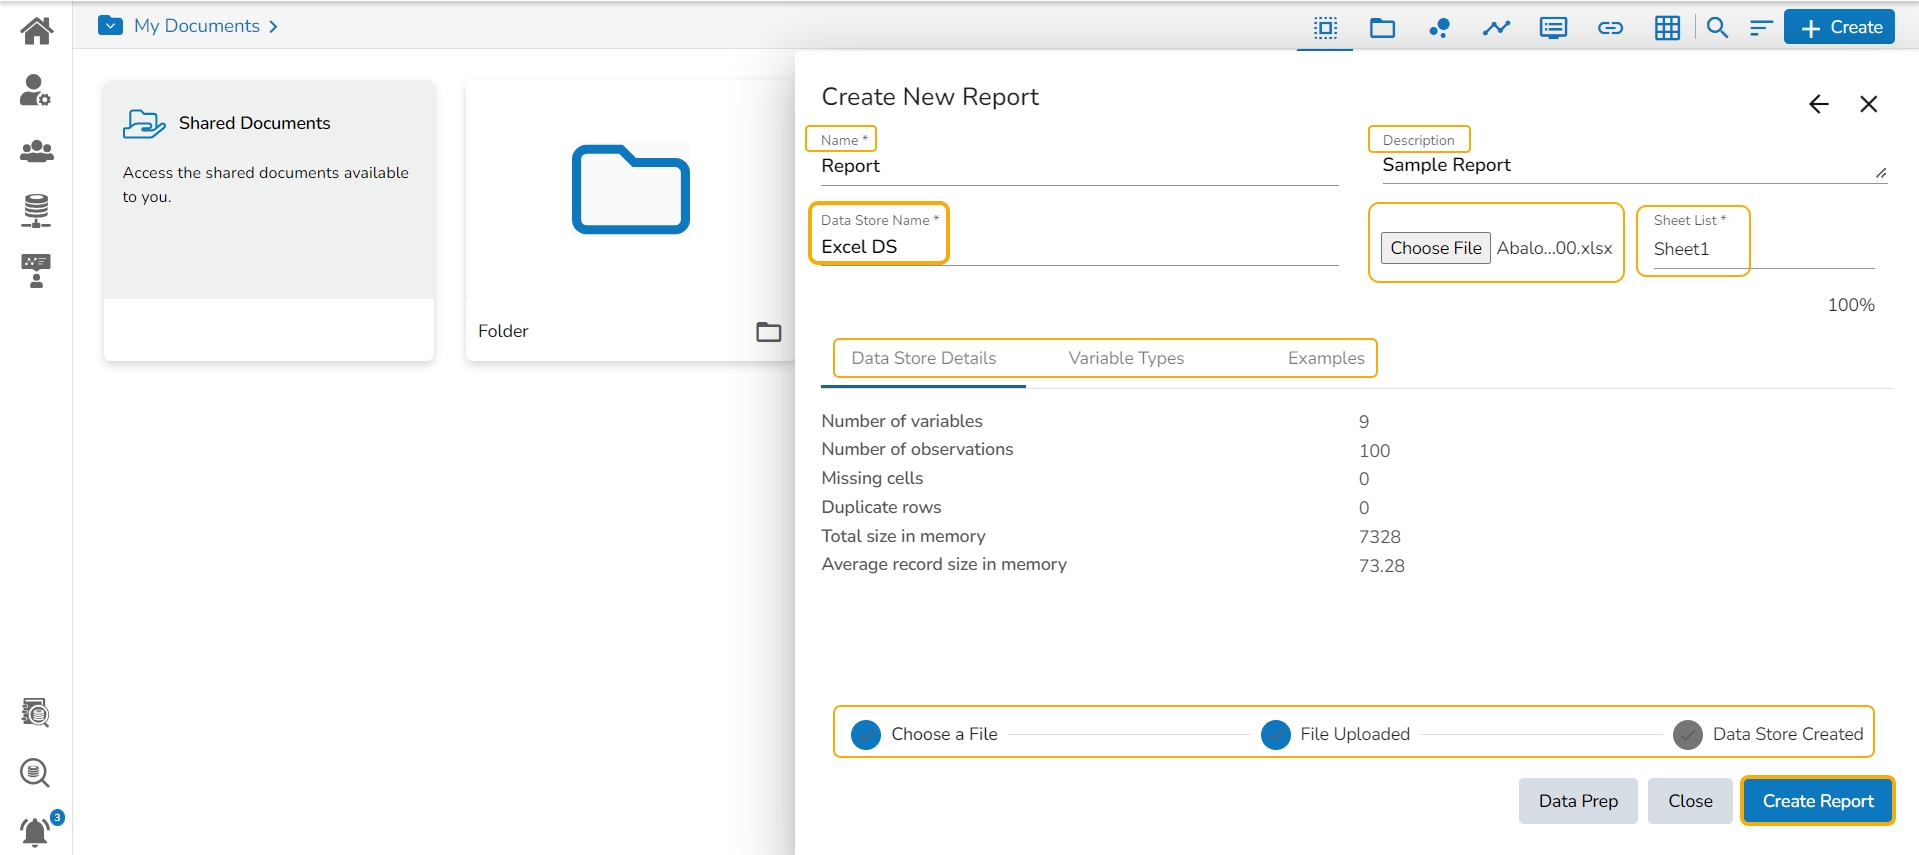Click the Choose File button
1919x855 pixels.
click(x=1435, y=248)
